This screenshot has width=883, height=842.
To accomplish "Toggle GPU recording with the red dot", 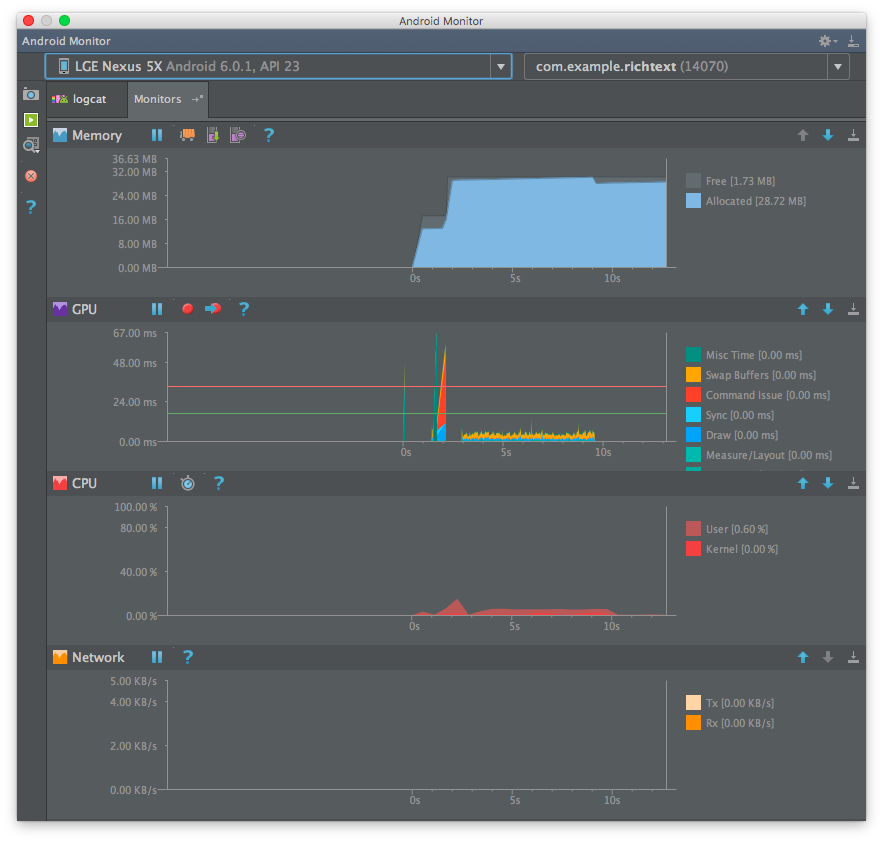I will pos(188,309).
